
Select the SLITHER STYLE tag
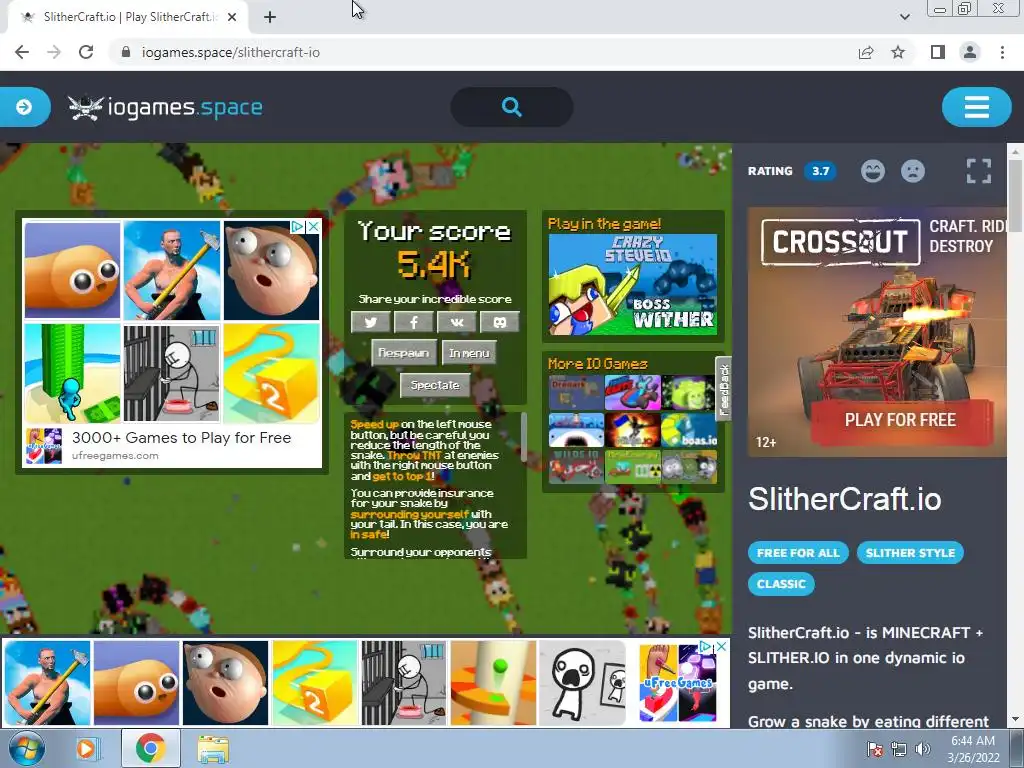pos(910,552)
